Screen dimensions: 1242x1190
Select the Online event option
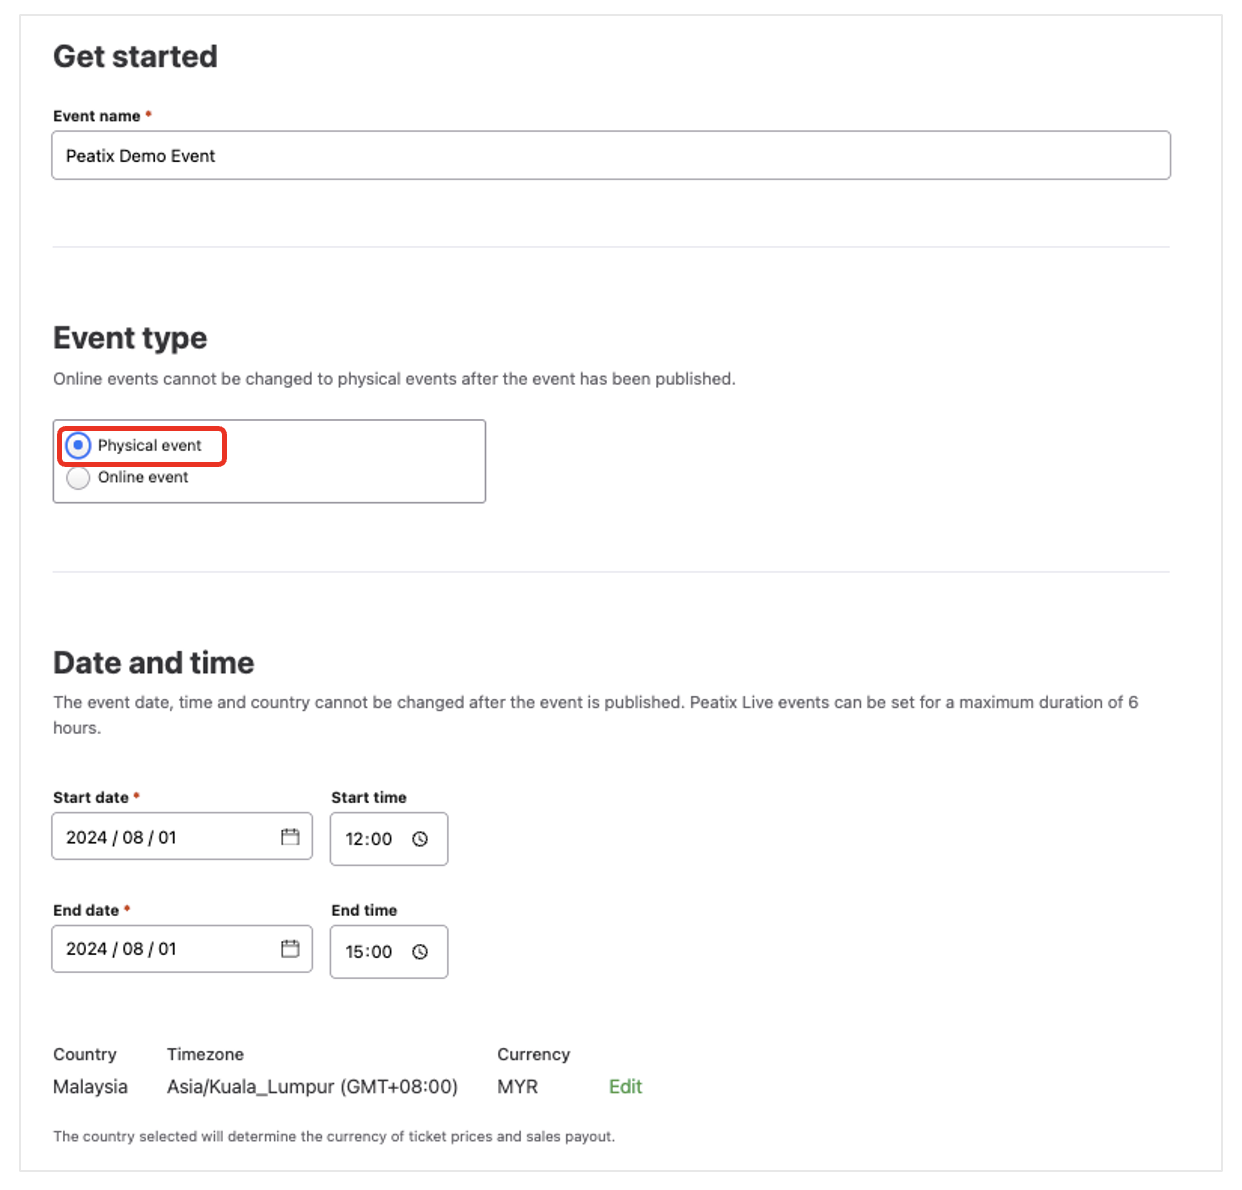78,478
